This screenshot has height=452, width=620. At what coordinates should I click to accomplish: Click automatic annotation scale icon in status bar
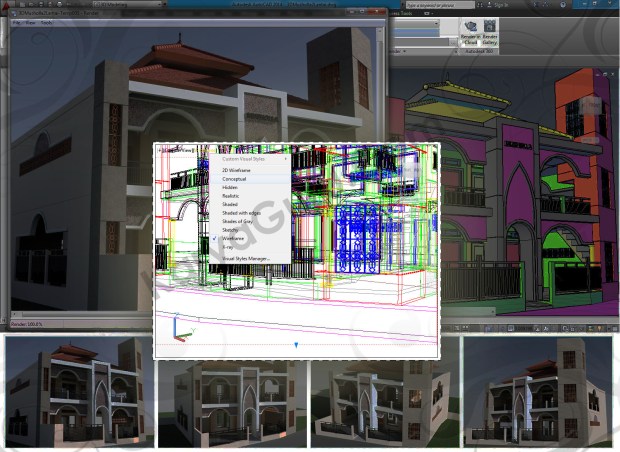point(546,328)
